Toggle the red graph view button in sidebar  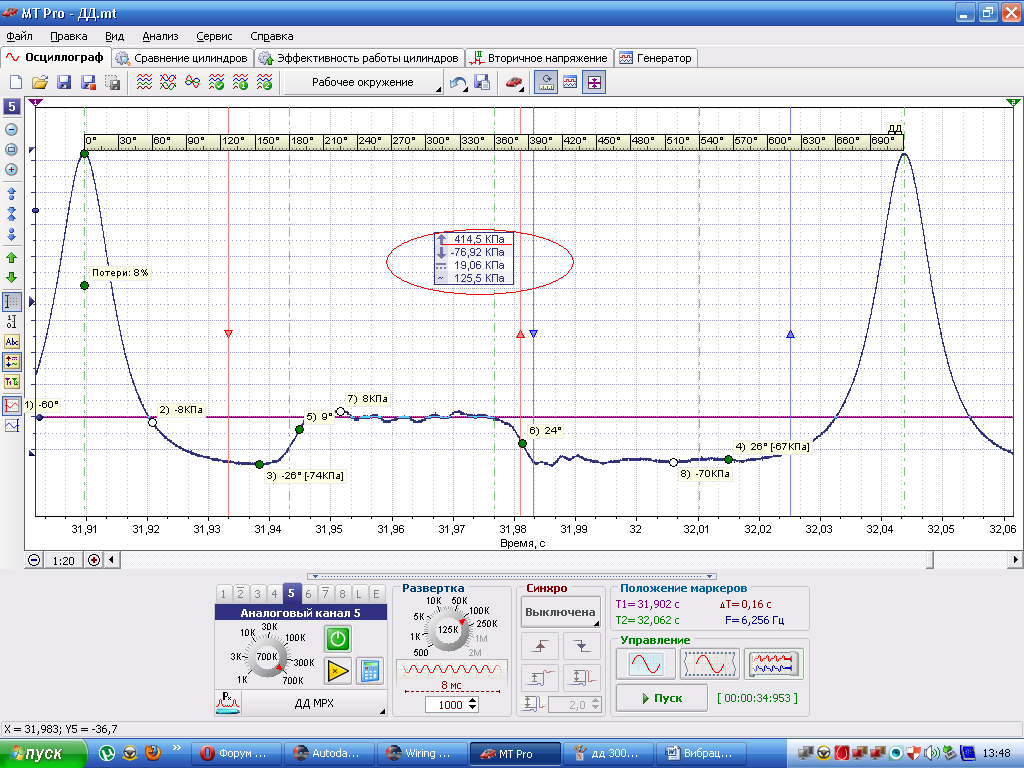pyautogui.click(x=12, y=406)
